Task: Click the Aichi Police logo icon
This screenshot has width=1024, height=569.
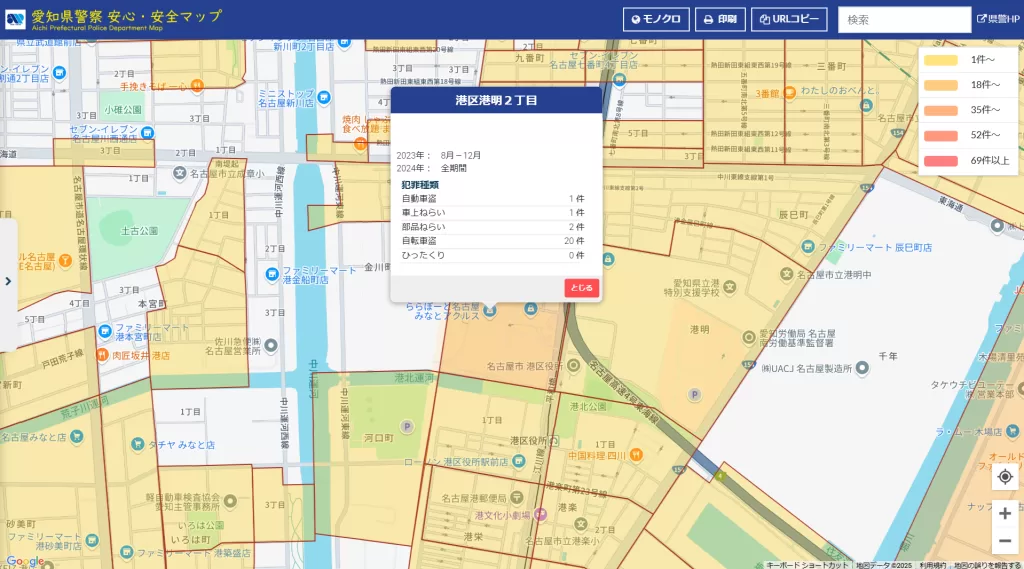Action: click(16, 20)
